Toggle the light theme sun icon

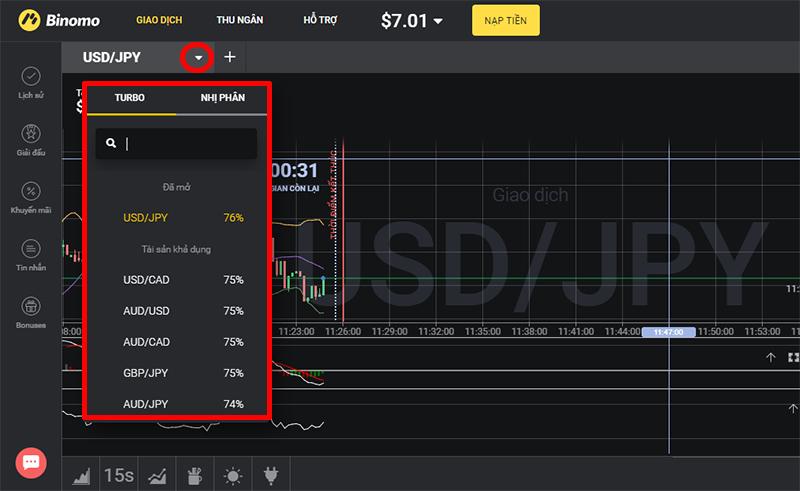[232, 475]
